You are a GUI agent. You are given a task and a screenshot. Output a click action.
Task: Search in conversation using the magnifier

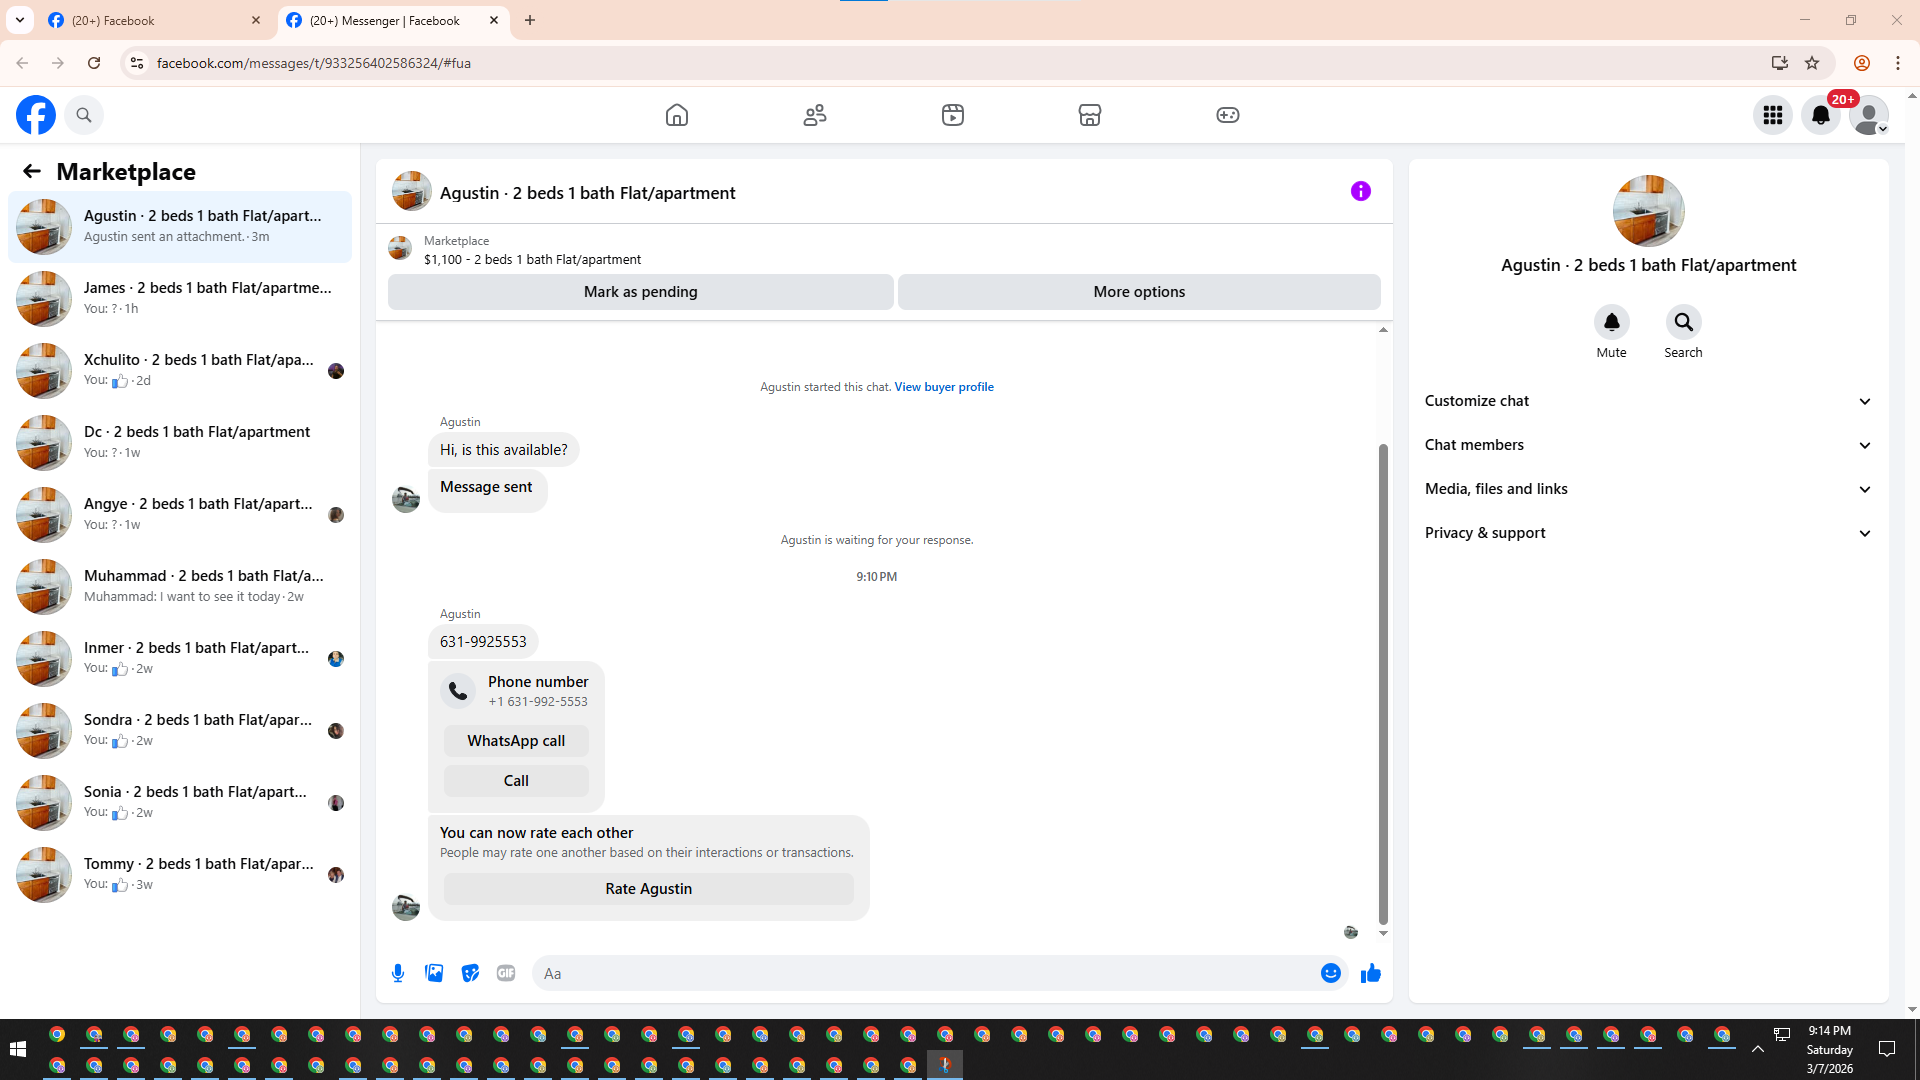coord(1684,322)
